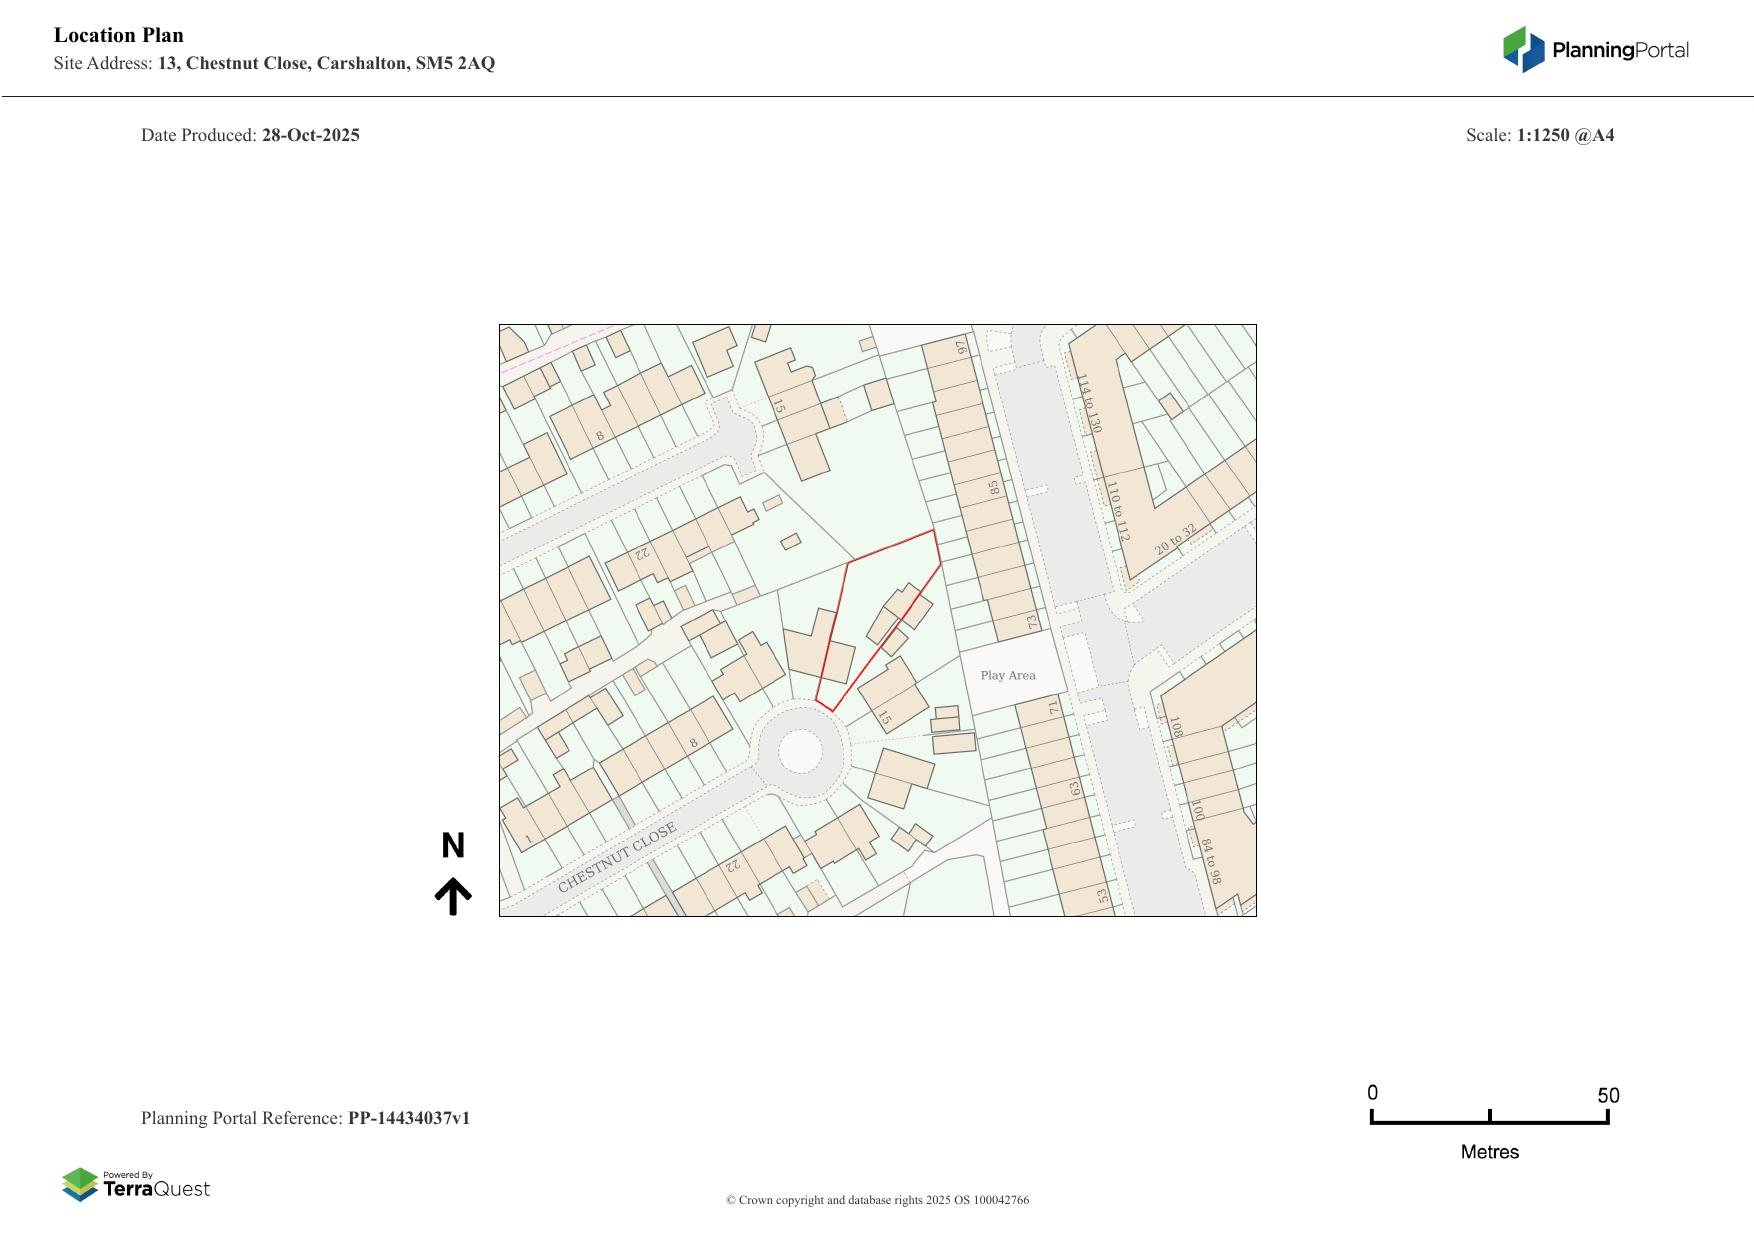1754x1241 pixels.
Task: Click the Planning Portal Reference PP-14434037v1
Action: pyautogui.click(x=305, y=1118)
